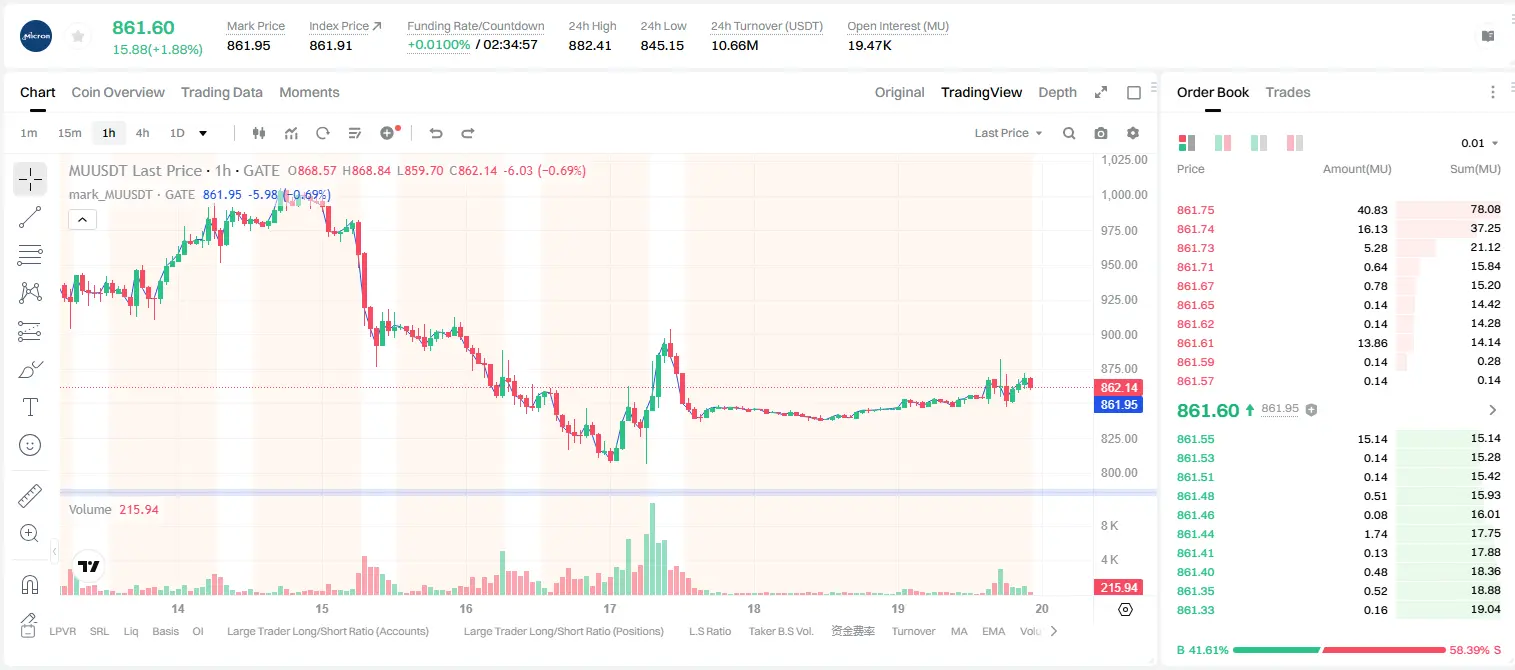Viewport: 1515px width, 670px height.
Task: Select the ruler measure tool
Action: tap(30, 496)
